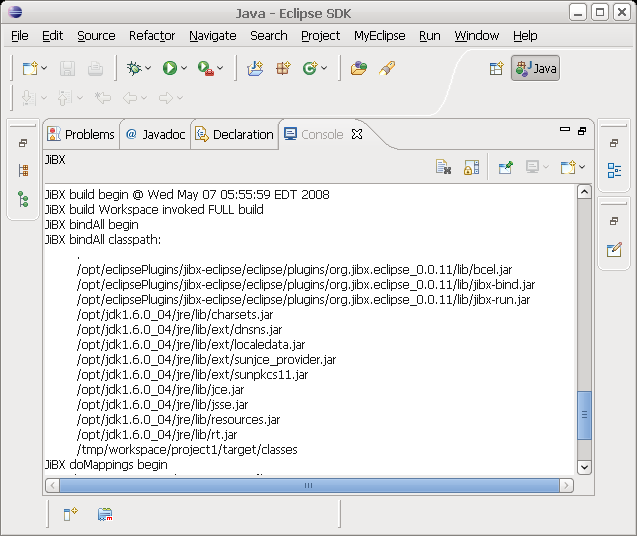This screenshot has height=536, width=637.
Task: Expand the Open Console dropdown arrow
Action: tap(582, 167)
